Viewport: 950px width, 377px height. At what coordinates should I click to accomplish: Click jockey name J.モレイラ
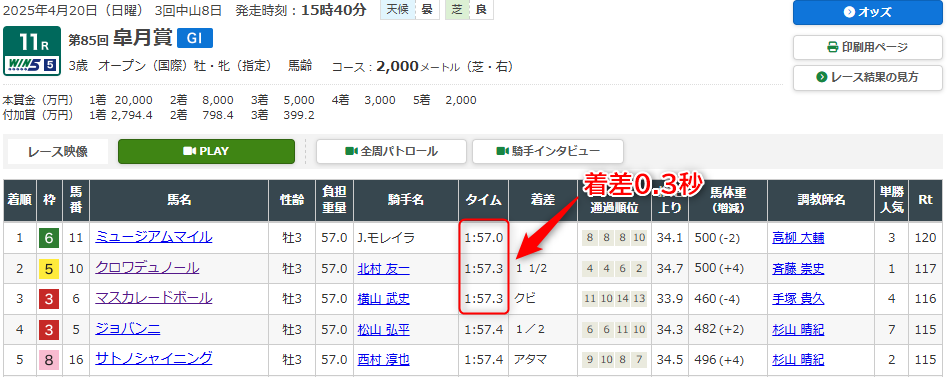[x=386, y=238]
